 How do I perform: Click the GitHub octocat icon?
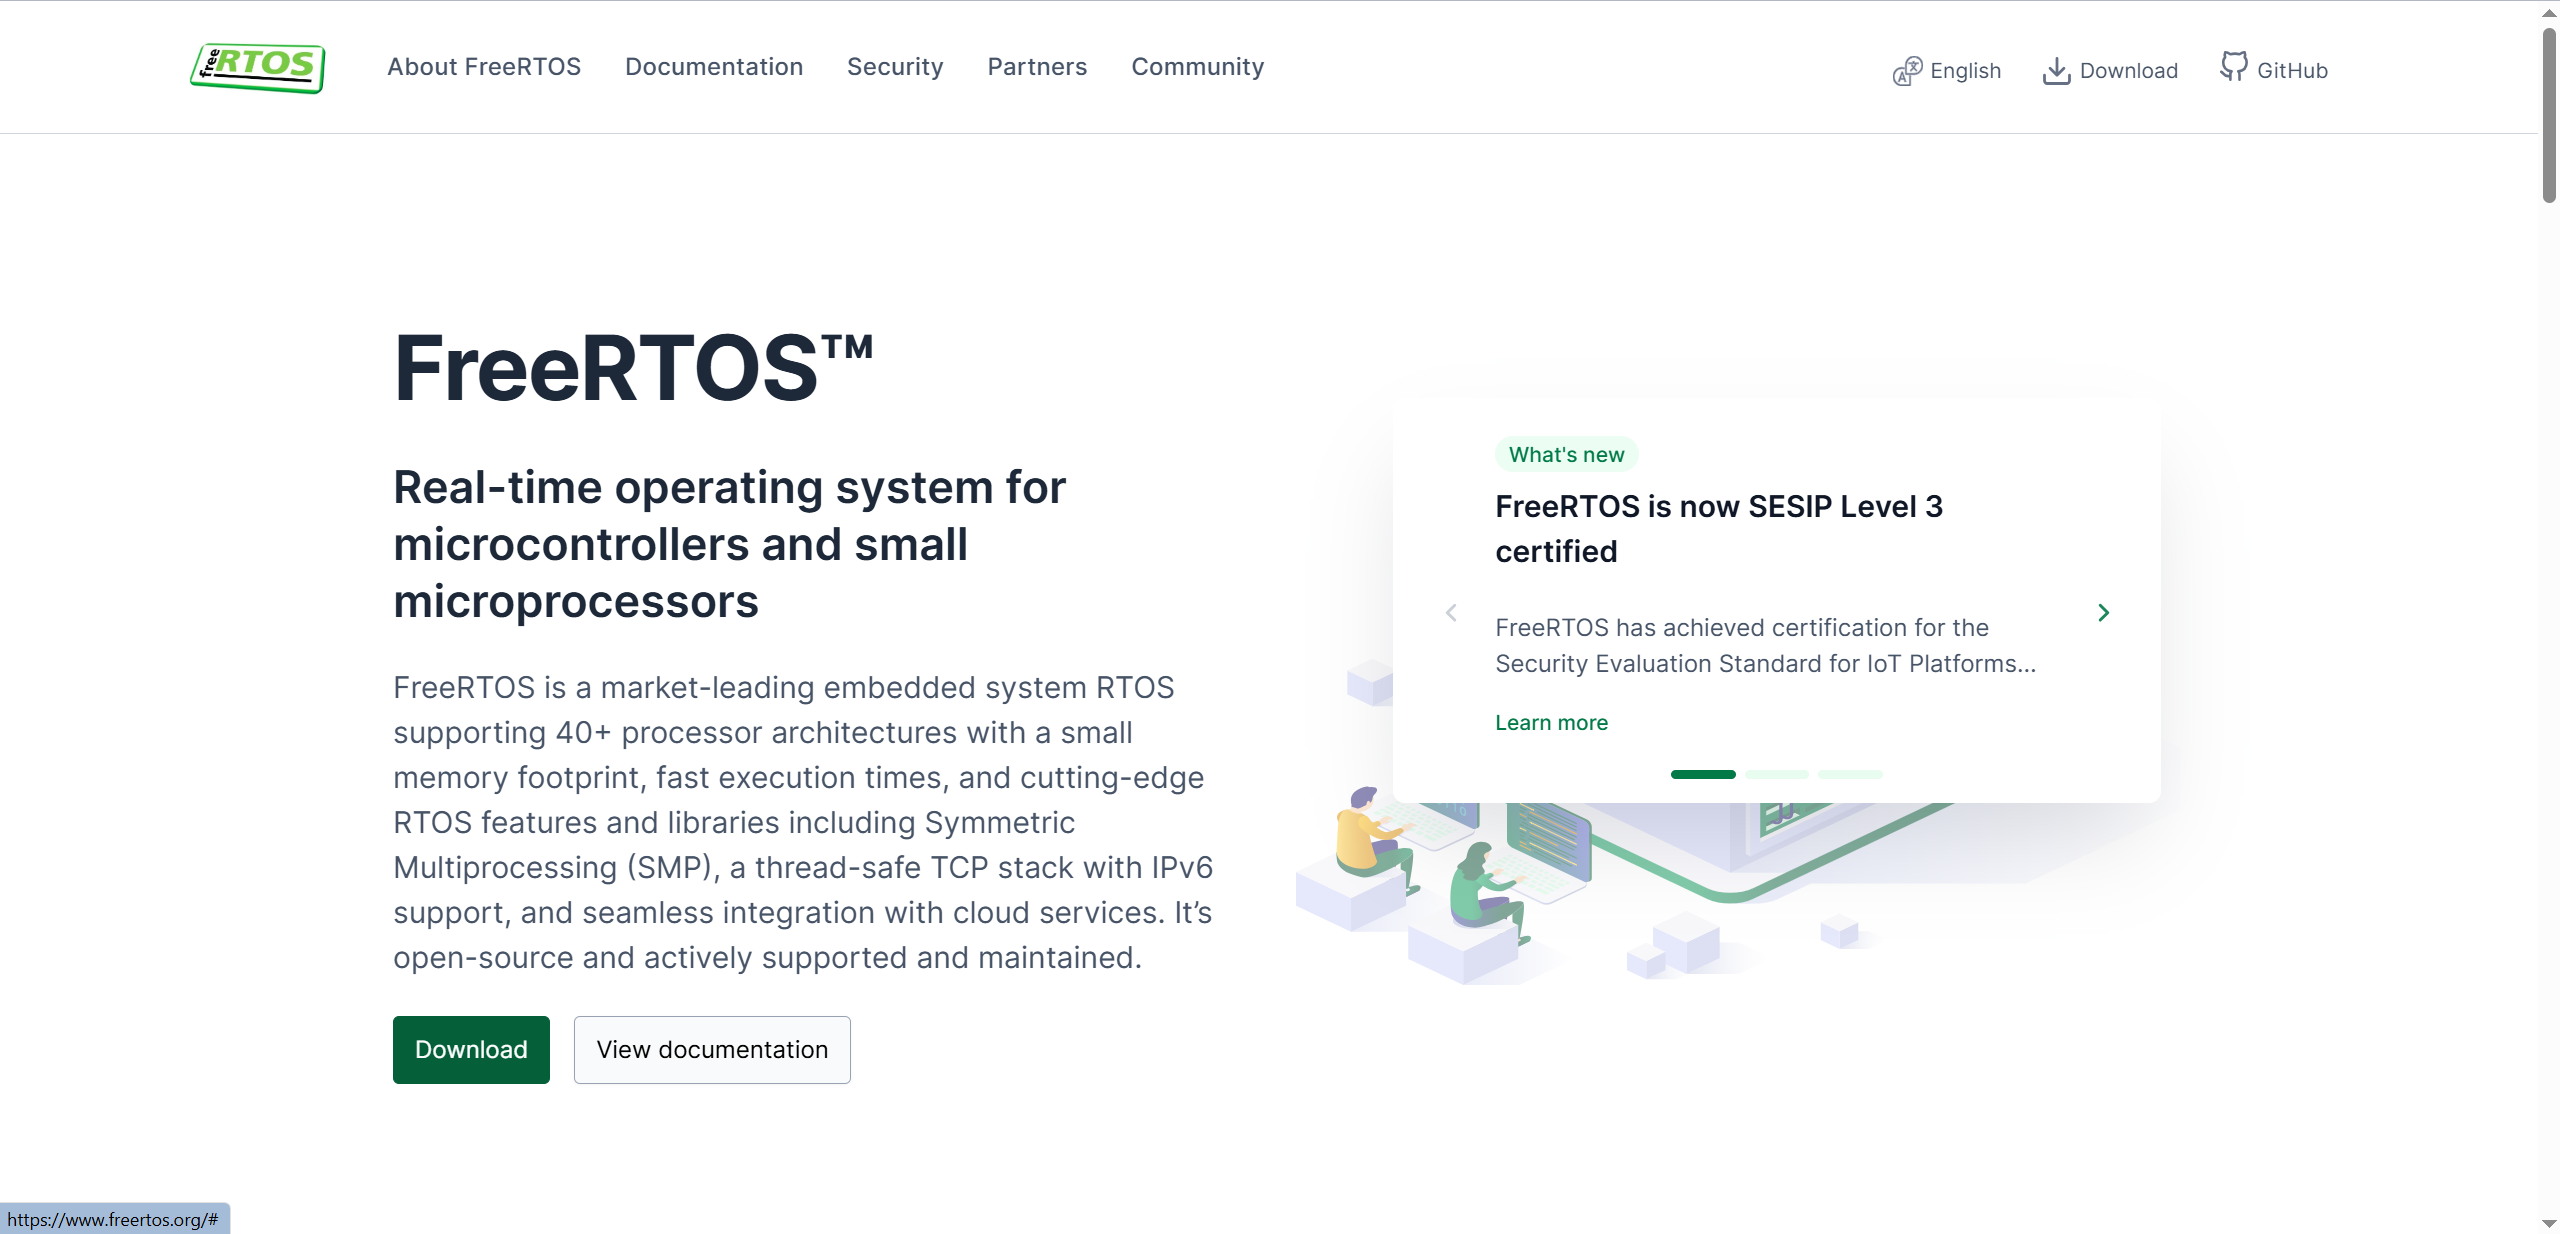pos(2233,67)
